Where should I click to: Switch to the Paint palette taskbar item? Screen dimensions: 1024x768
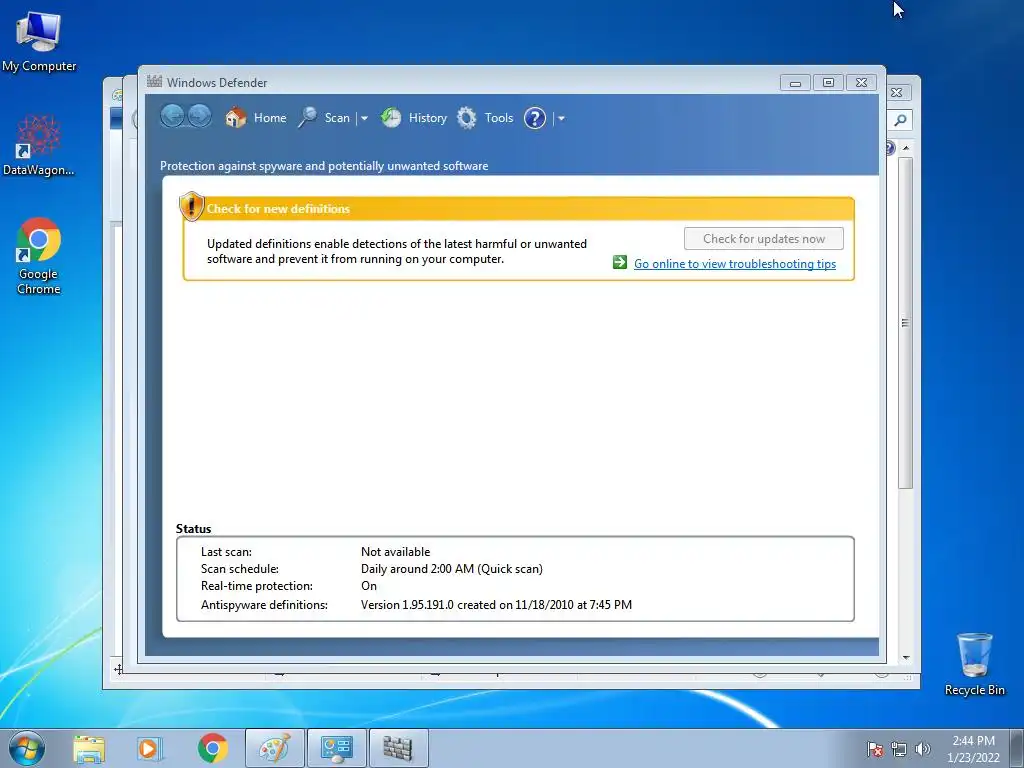coord(274,748)
